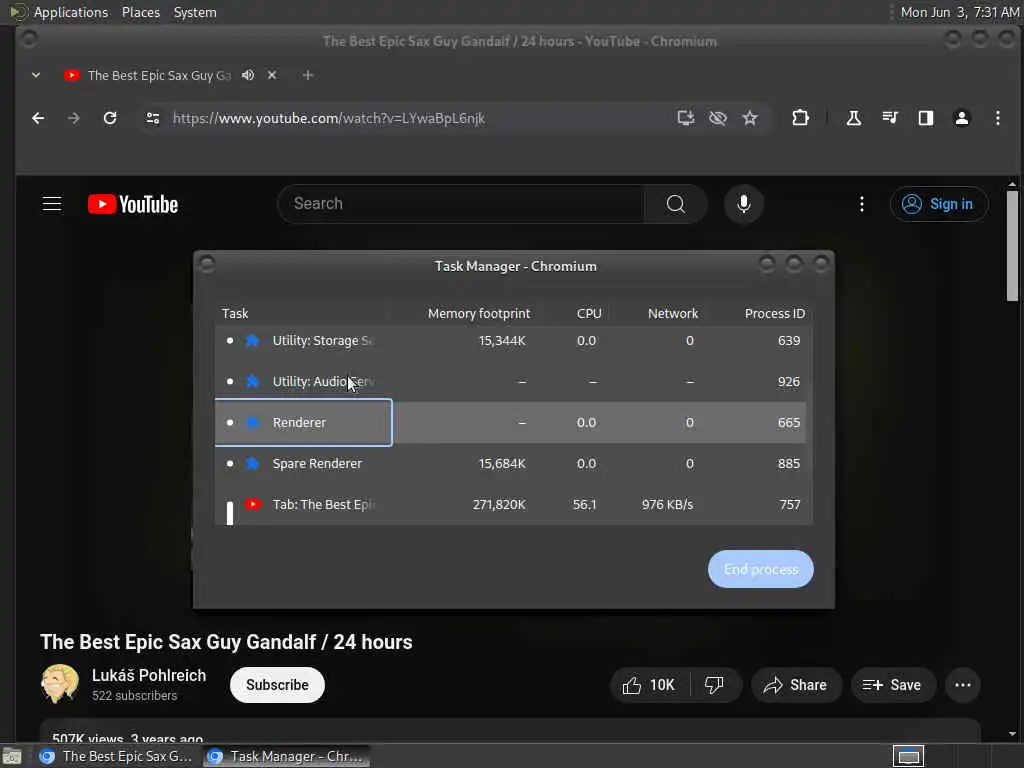Select the Tab: The Best Epic row

[510, 504]
